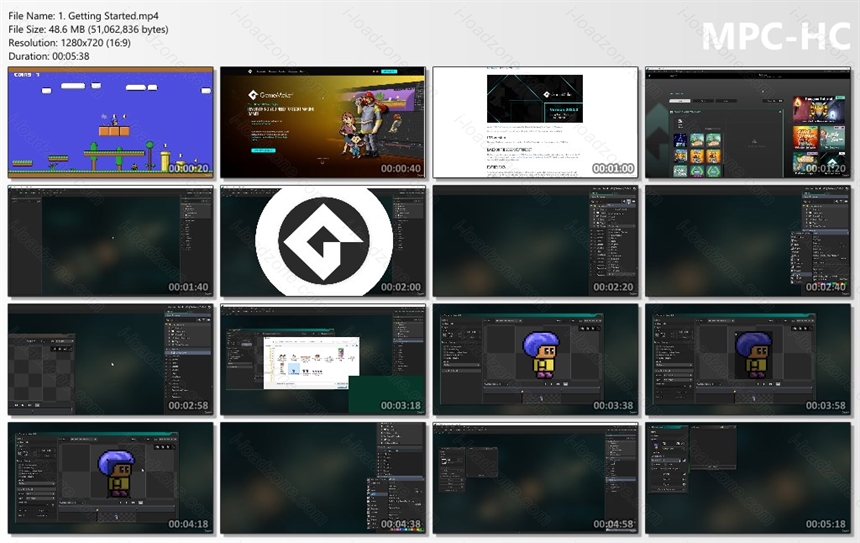Open the thumbnail stamped 00:04:58
This screenshot has height=543, width=860.
pyautogui.click(x=535, y=478)
